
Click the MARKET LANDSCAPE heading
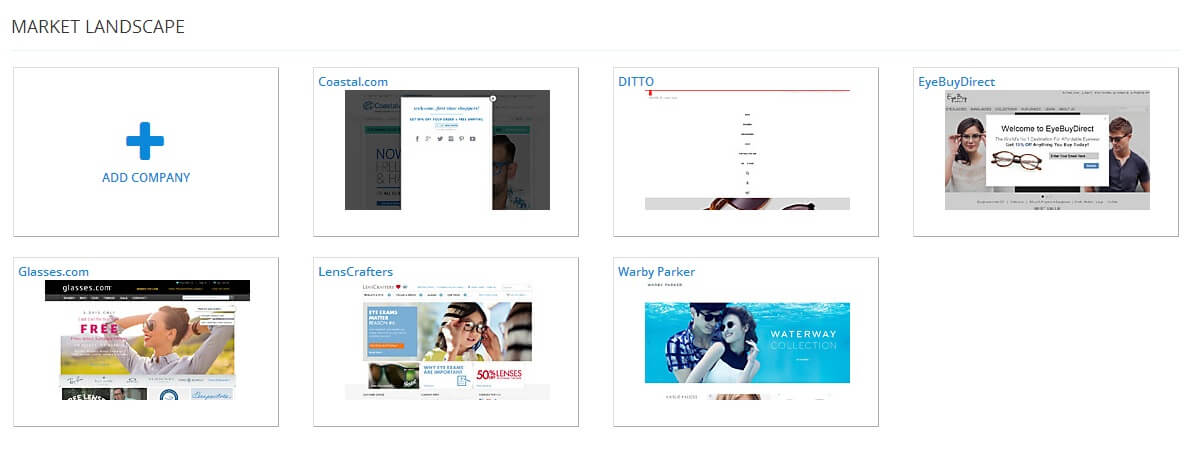pos(98,27)
